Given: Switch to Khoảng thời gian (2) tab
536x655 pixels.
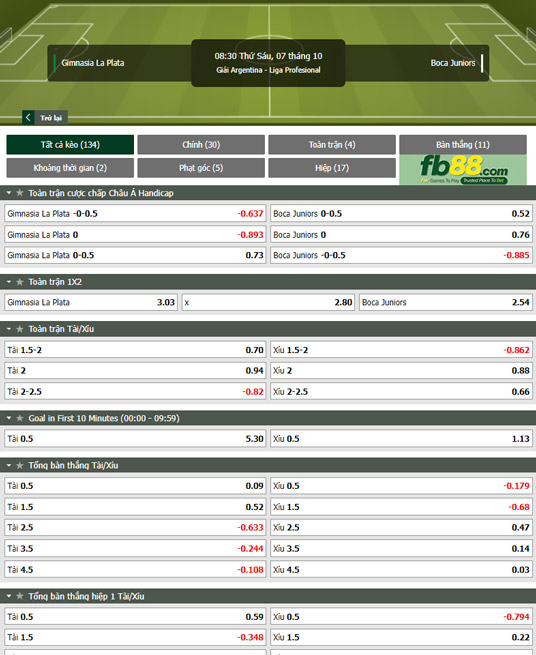Looking at the screenshot, I should click(70, 168).
